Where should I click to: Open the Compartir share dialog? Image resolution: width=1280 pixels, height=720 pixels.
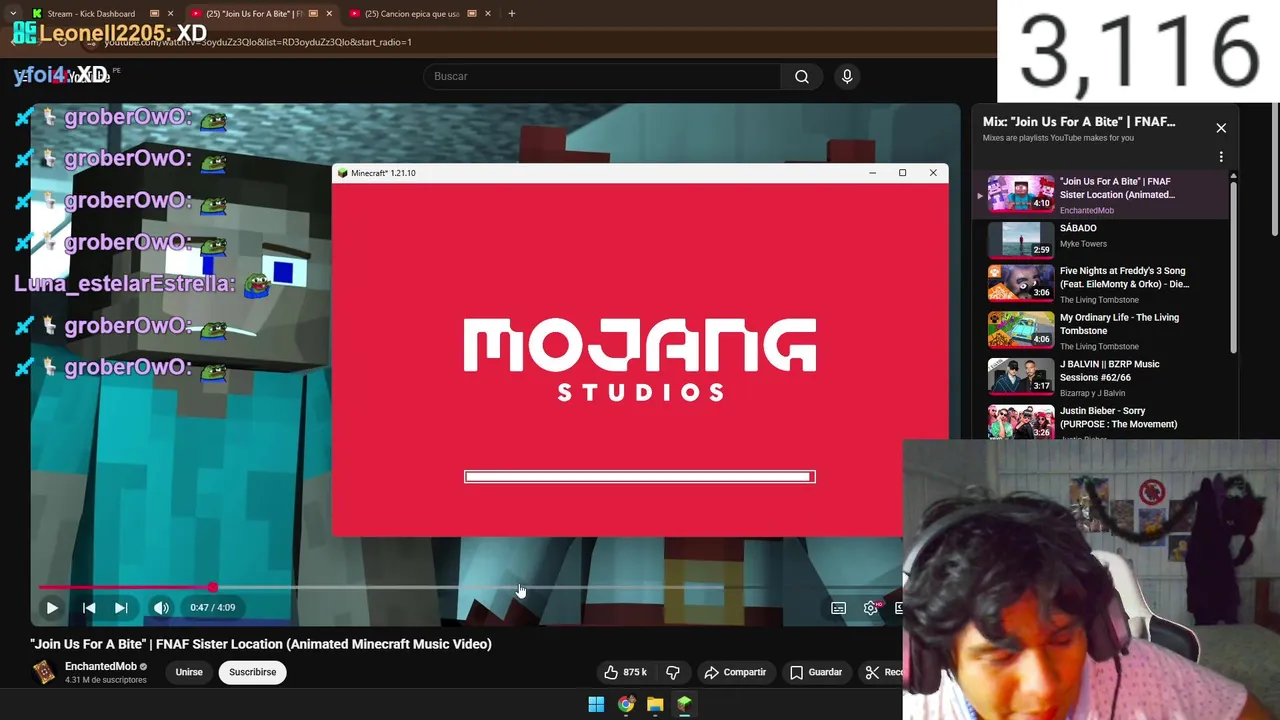coord(735,672)
